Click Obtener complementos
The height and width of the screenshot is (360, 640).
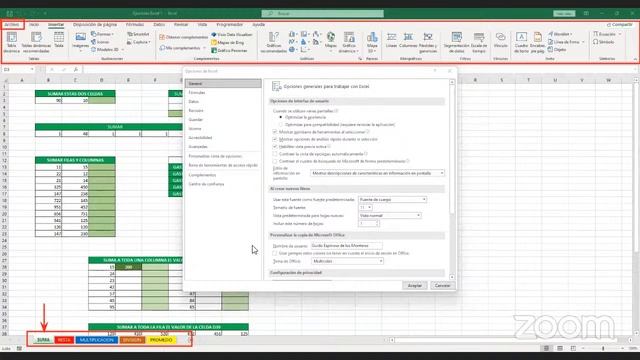click(184, 37)
